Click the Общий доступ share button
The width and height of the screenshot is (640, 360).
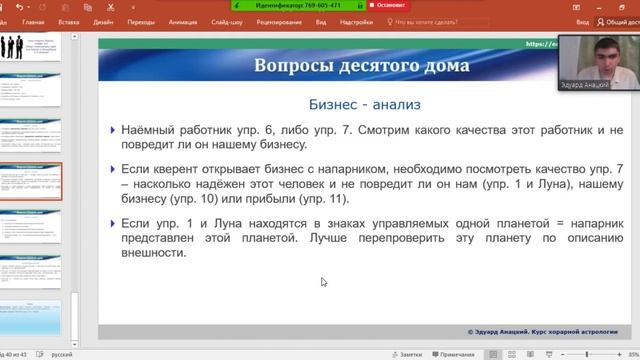pyautogui.click(x=618, y=22)
